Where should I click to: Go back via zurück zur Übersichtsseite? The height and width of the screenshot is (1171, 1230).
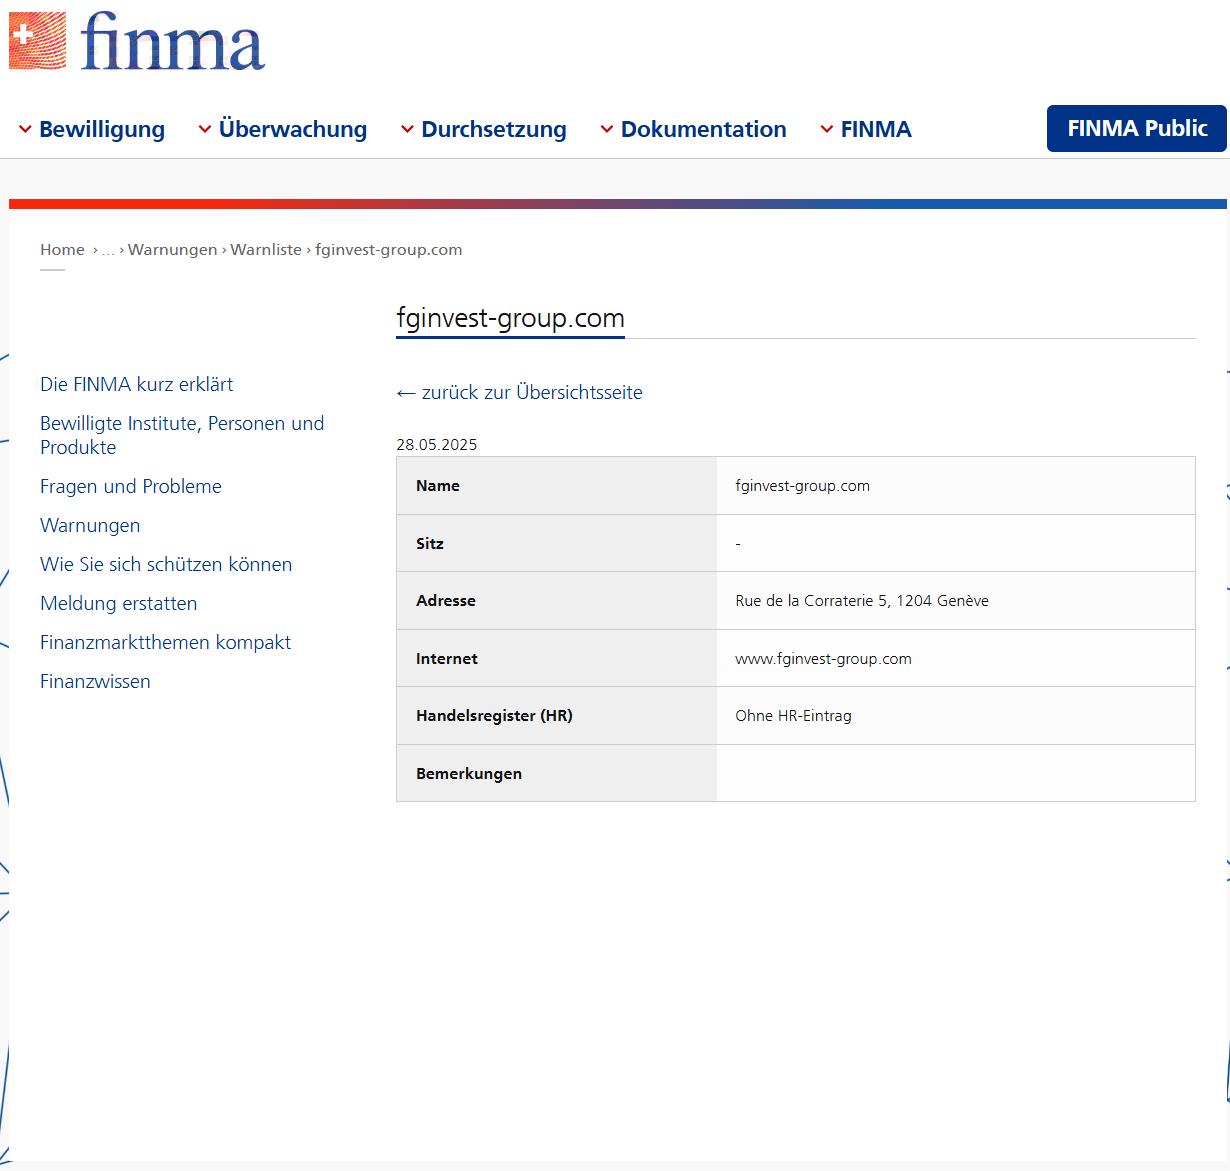point(519,393)
